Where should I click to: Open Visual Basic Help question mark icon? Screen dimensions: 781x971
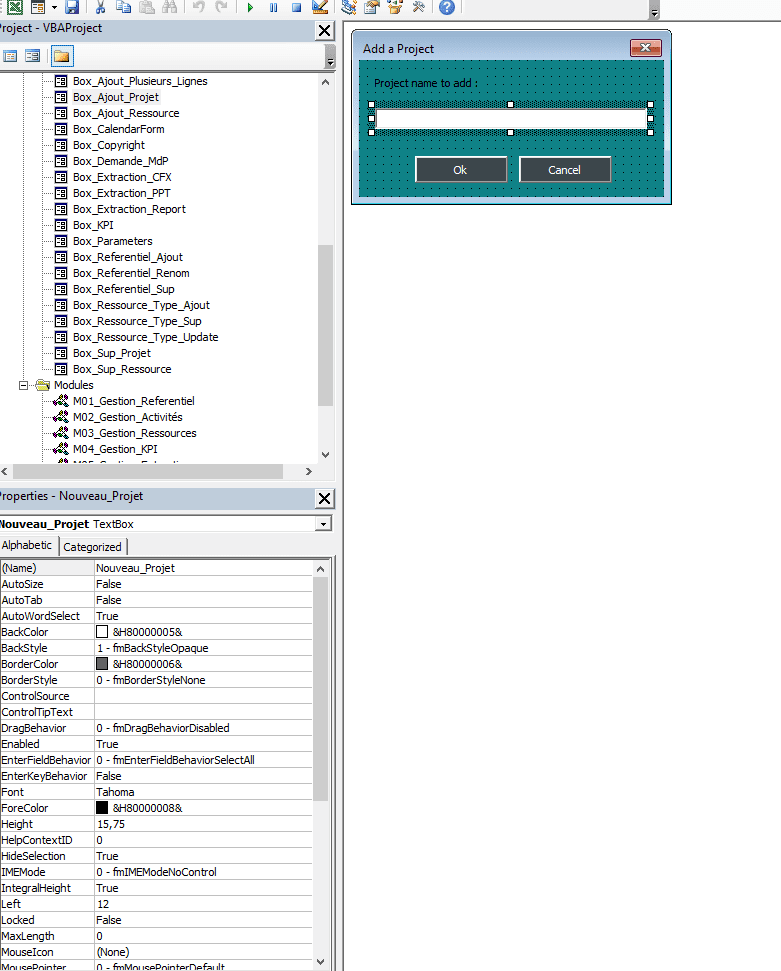pyautogui.click(x=447, y=7)
